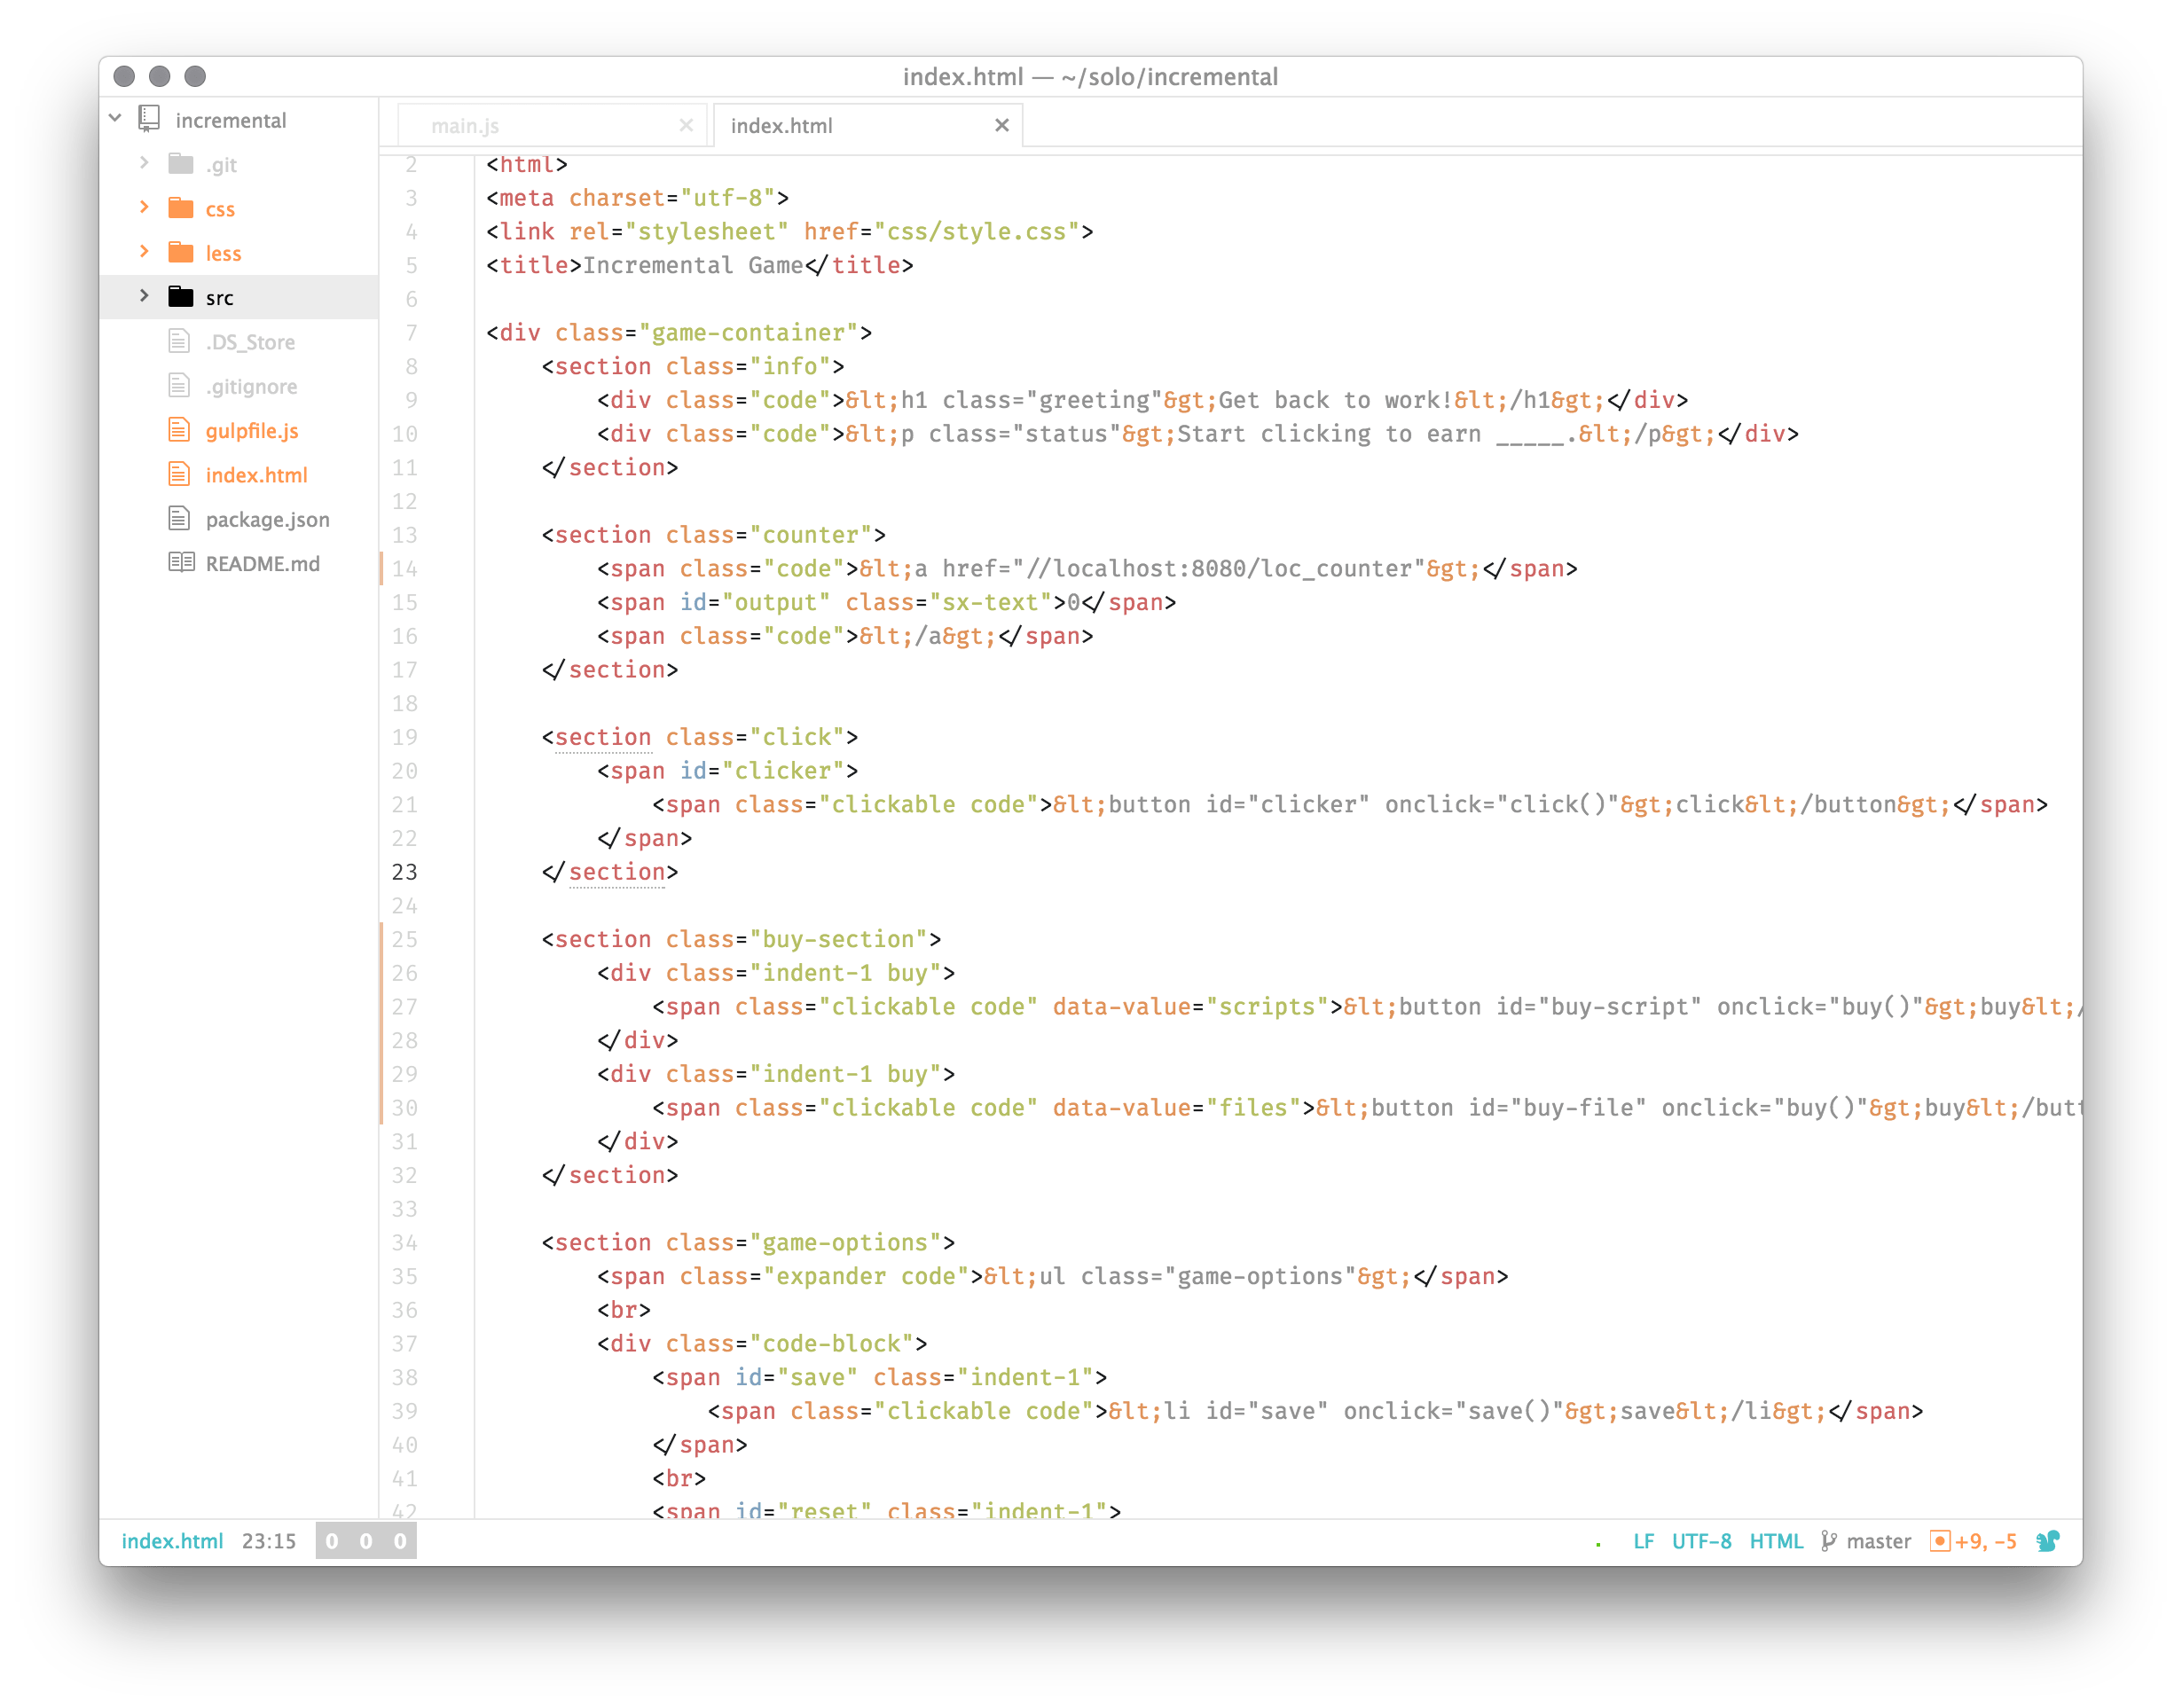This screenshot has width=2182, height=1708.
Task: Click the LF line ending selector
Action: (1643, 1541)
